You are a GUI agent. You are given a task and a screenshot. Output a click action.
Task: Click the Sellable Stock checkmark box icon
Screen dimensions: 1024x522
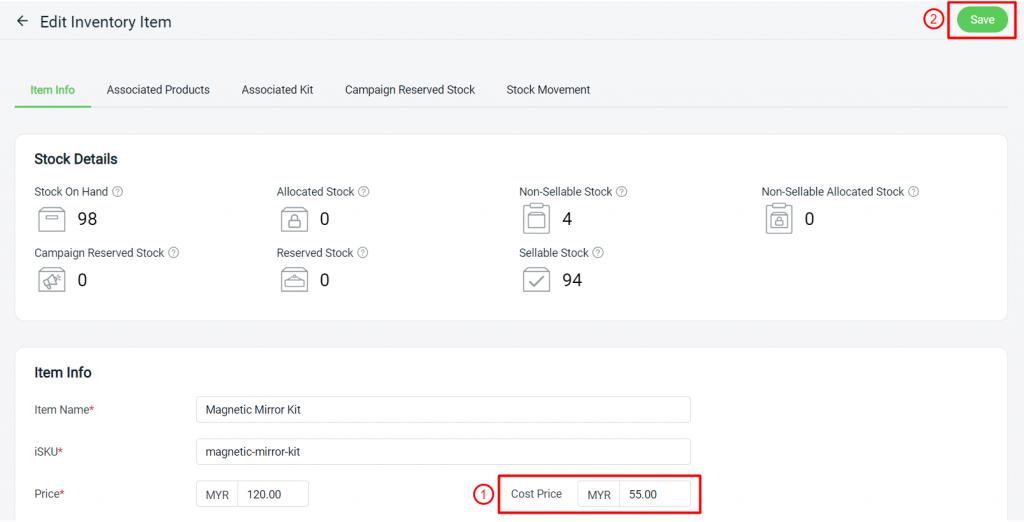coord(537,280)
